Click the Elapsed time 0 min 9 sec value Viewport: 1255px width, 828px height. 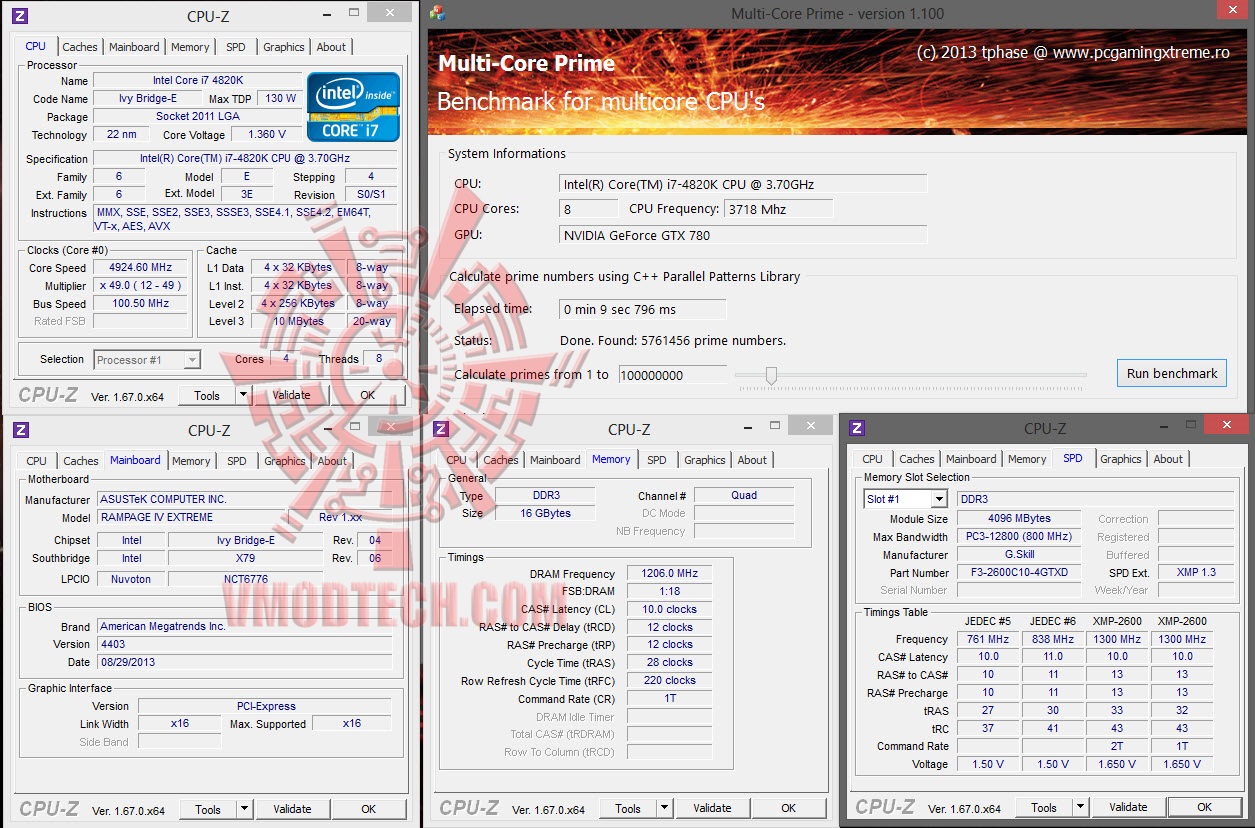coord(642,309)
